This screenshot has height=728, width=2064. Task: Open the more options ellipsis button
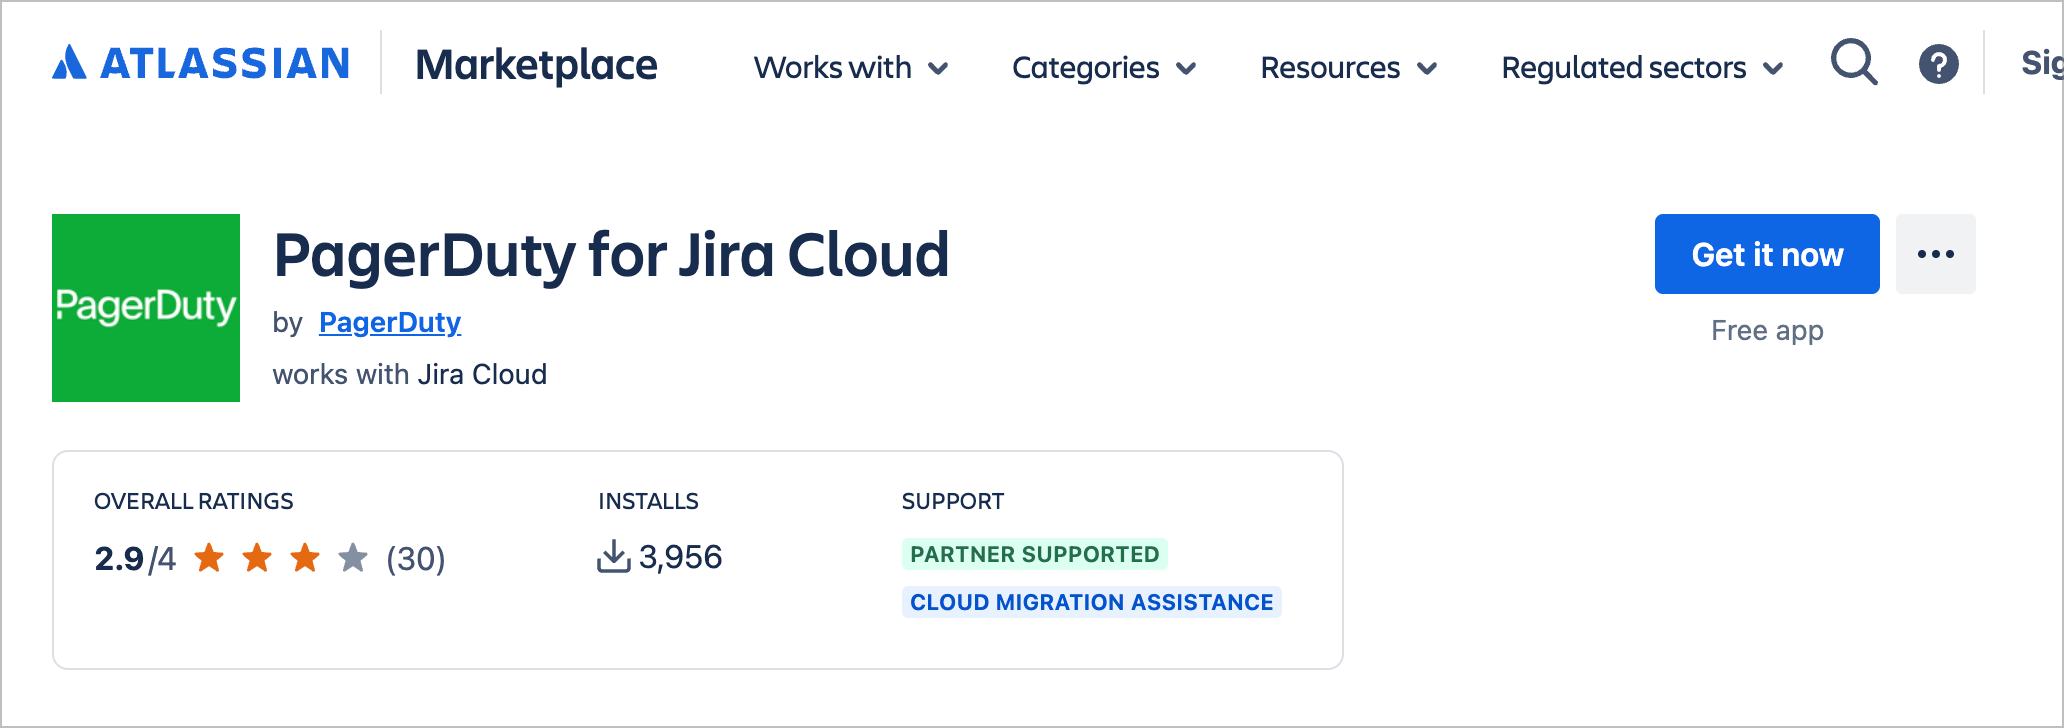tap(1936, 254)
